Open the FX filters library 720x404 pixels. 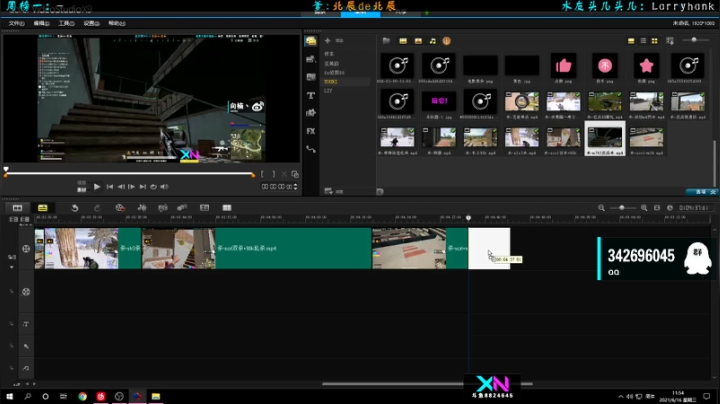point(311,131)
